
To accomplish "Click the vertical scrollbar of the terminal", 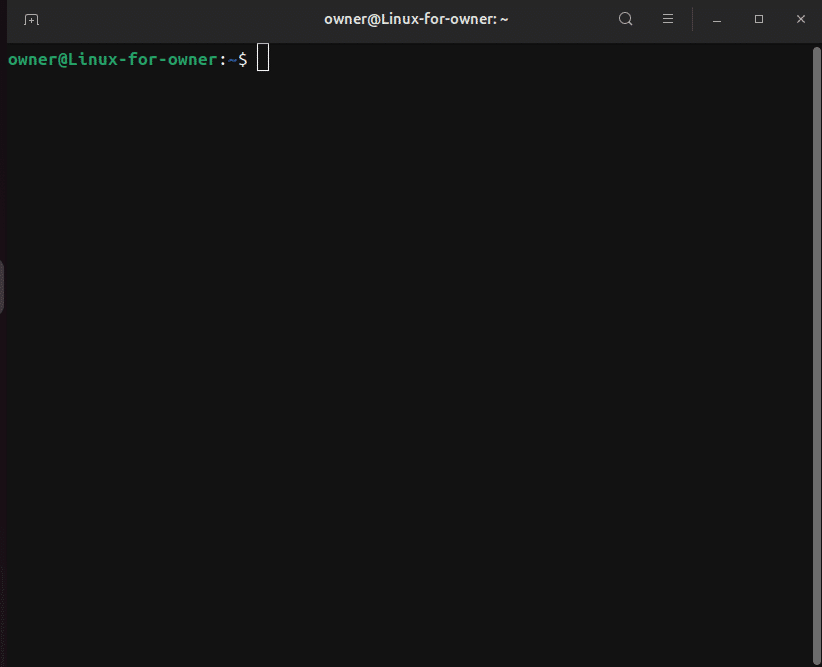I will coord(816,355).
